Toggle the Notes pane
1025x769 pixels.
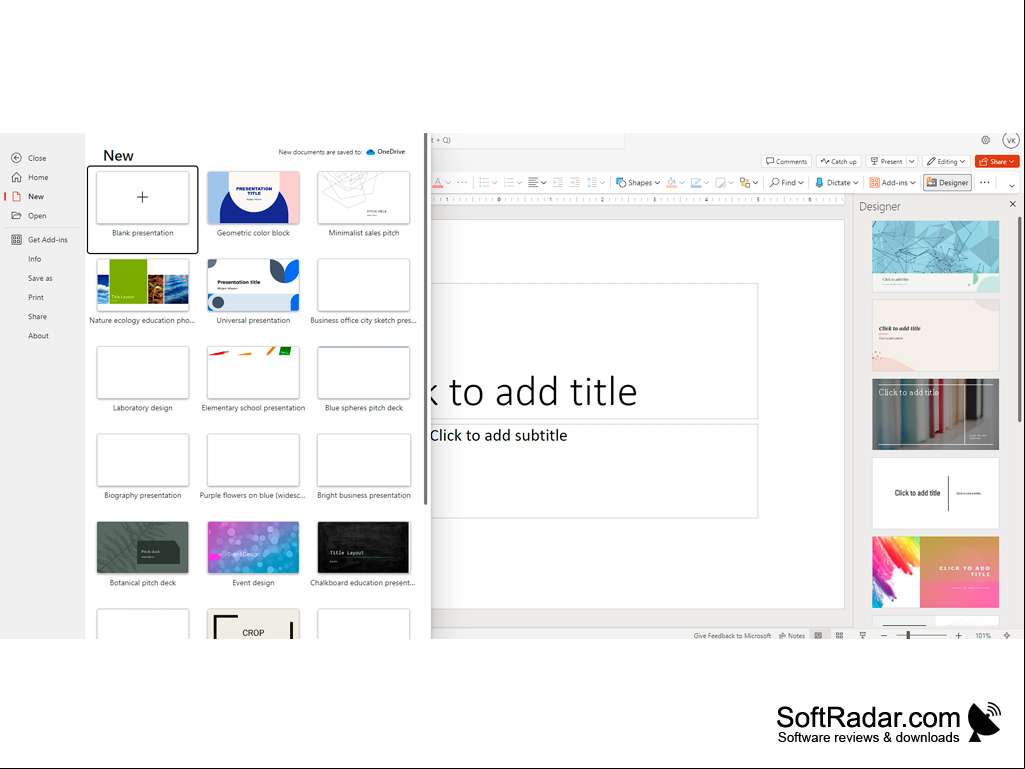click(x=792, y=636)
